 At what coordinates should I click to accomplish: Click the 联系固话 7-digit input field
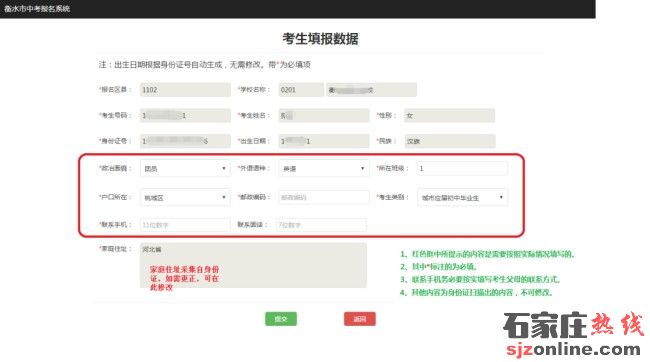[x=321, y=225]
